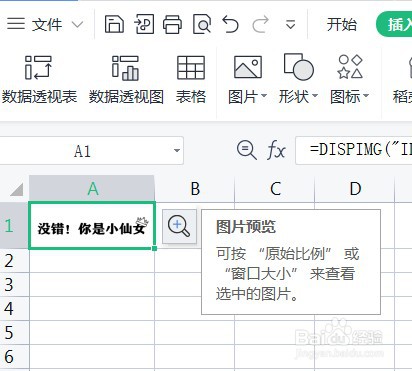
Task: Click the Print icon
Action: click(172, 24)
